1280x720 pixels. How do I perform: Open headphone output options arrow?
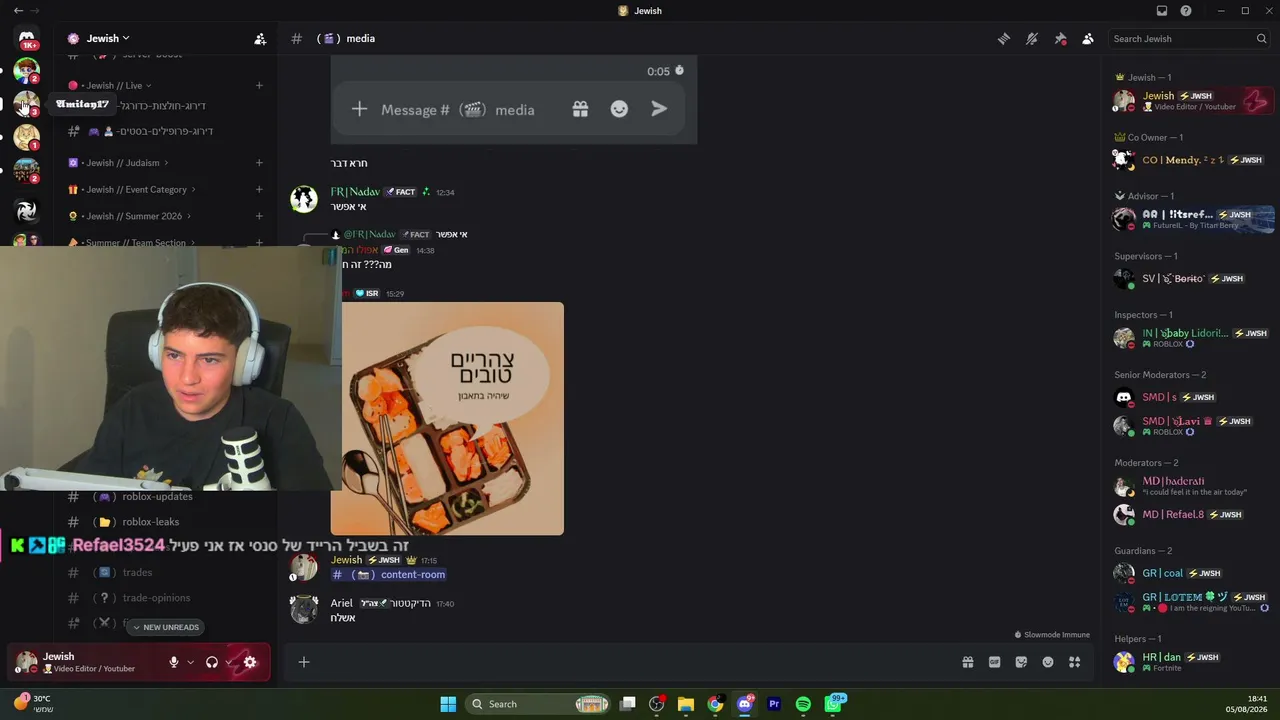click(229, 662)
